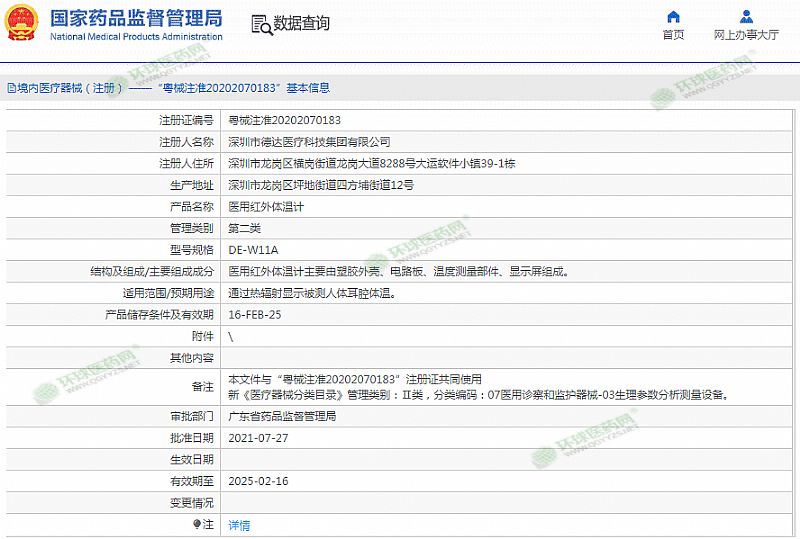The width and height of the screenshot is (800, 539).
Task: Click the expiry date 2025-02-16
Action: pyautogui.click(x=257, y=481)
